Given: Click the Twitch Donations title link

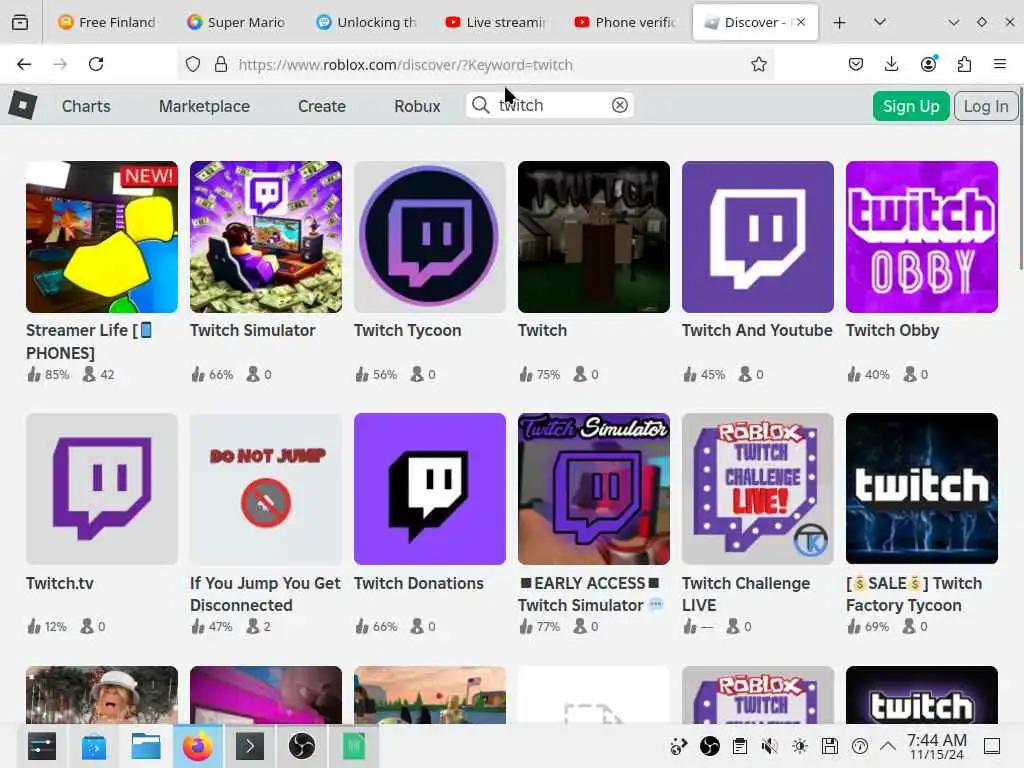Looking at the screenshot, I should 419,583.
